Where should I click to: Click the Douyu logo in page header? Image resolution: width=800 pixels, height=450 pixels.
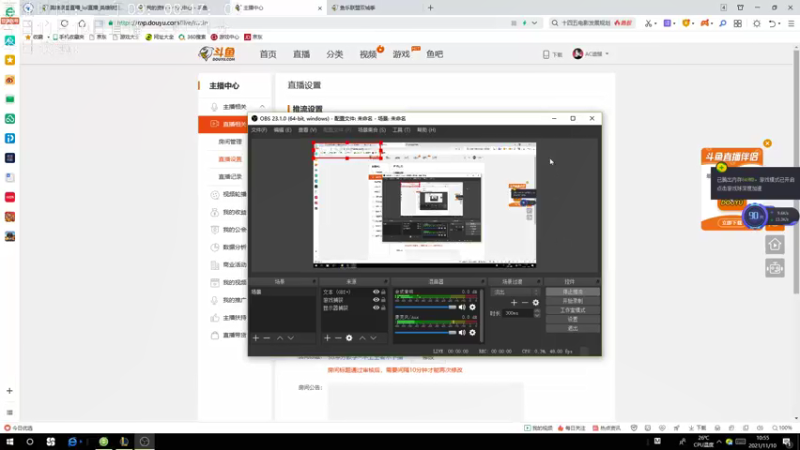point(218,54)
